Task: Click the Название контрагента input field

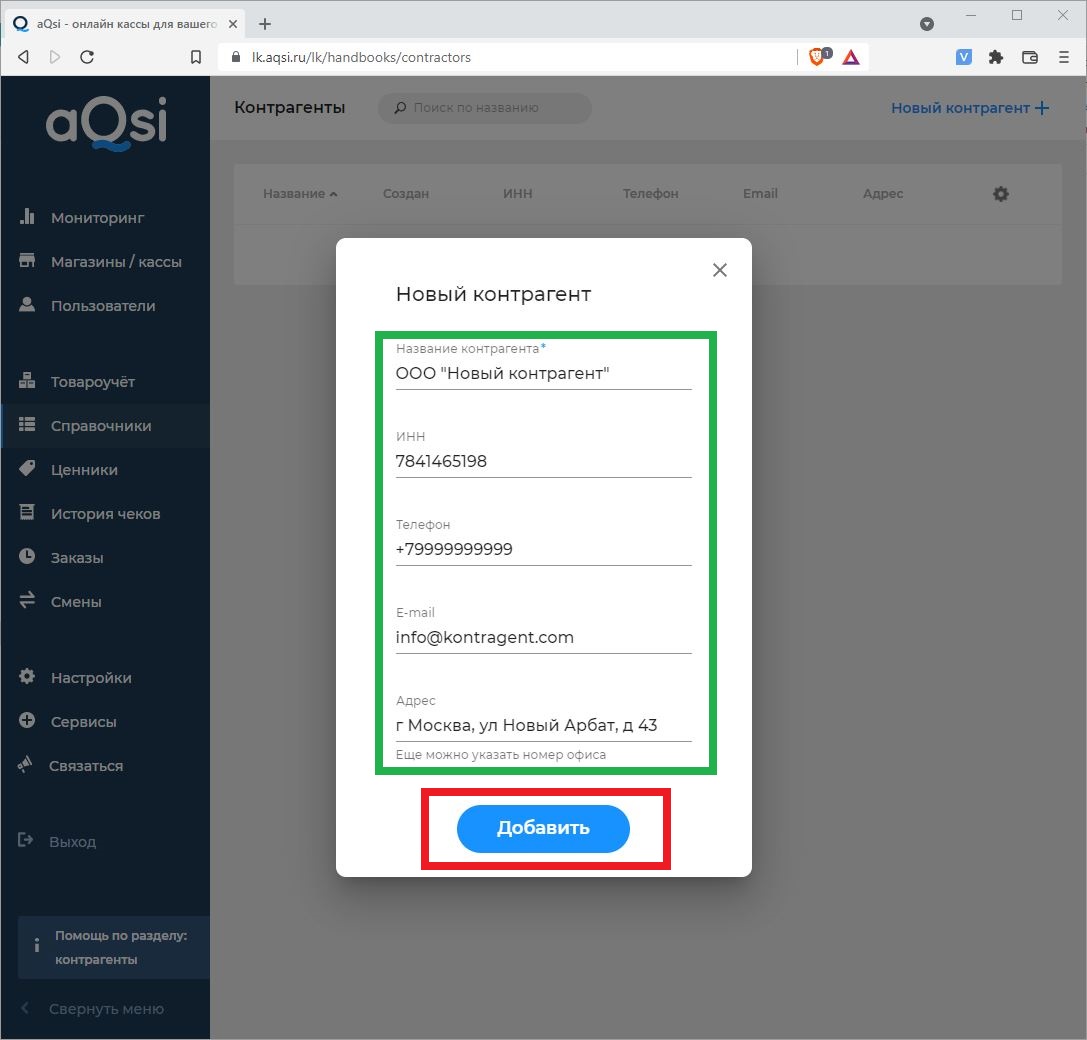Action: tap(543, 374)
